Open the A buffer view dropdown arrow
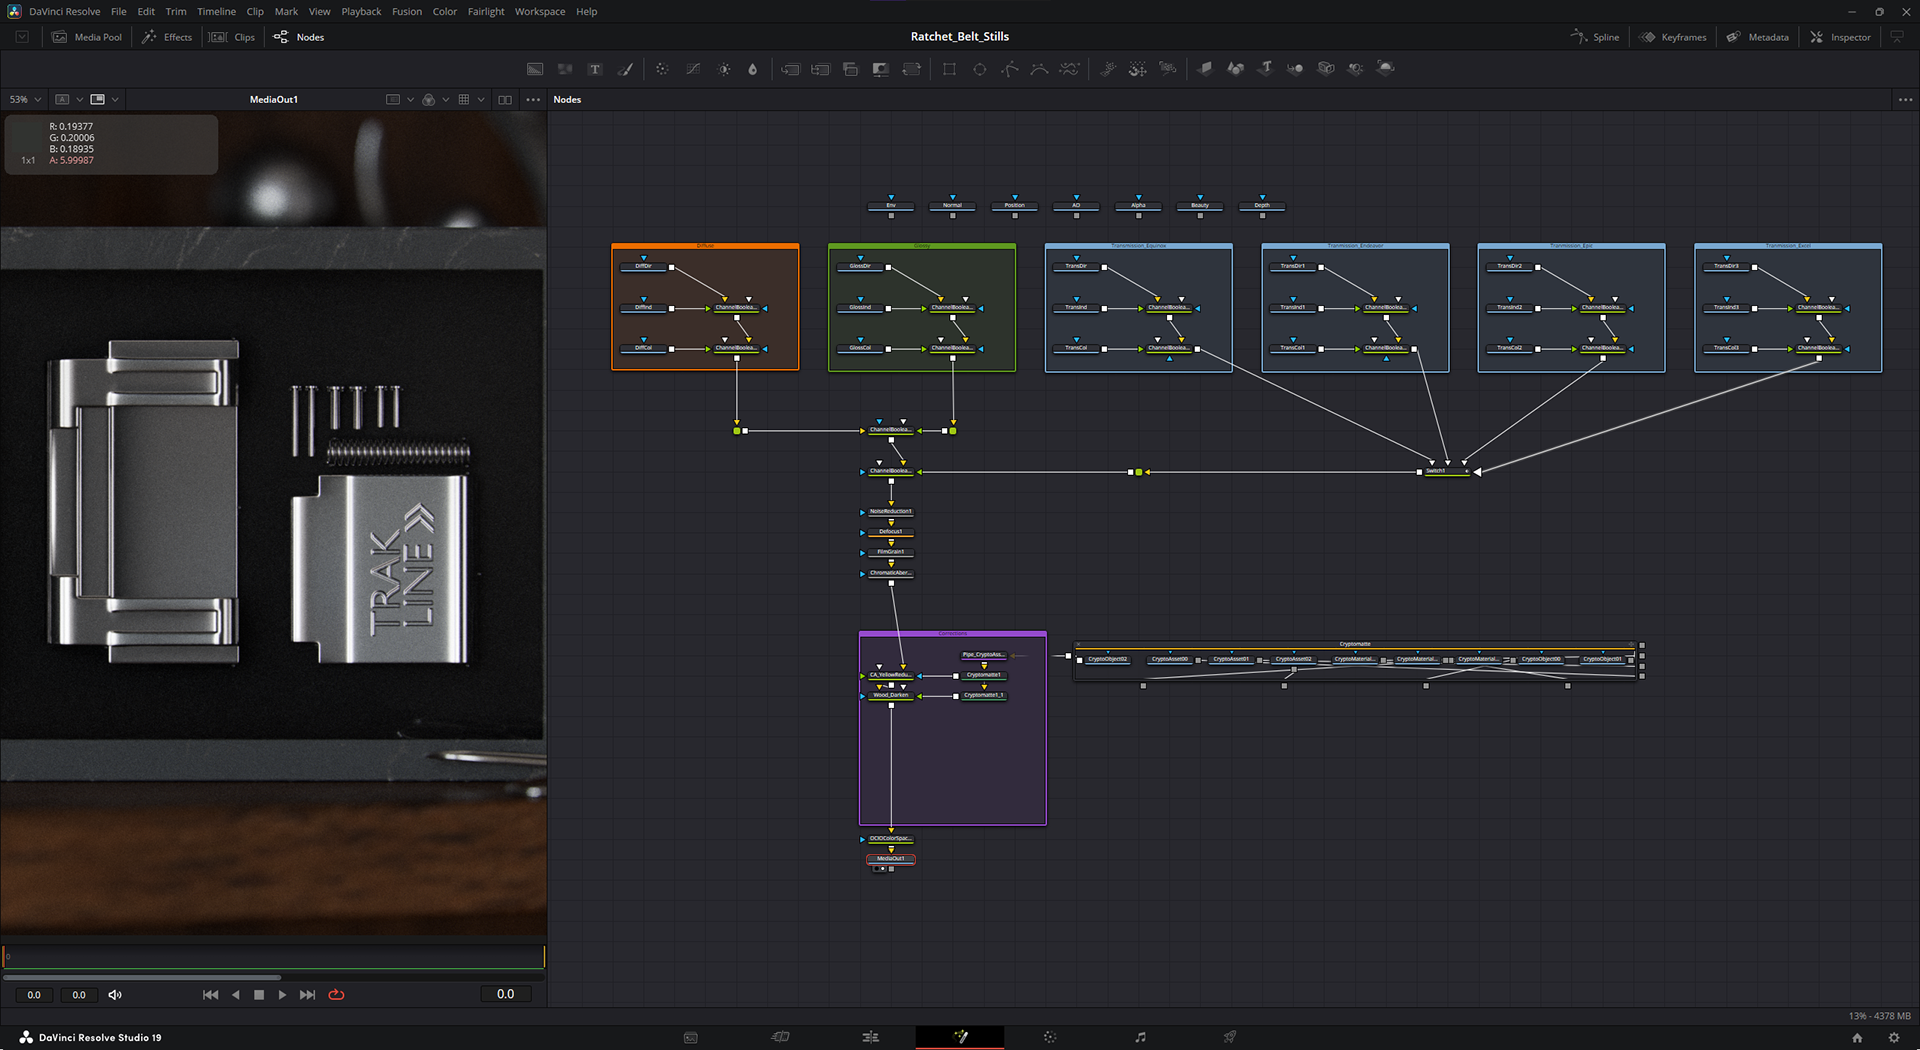The height and width of the screenshot is (1050, 1920). [x=80, y=100]
